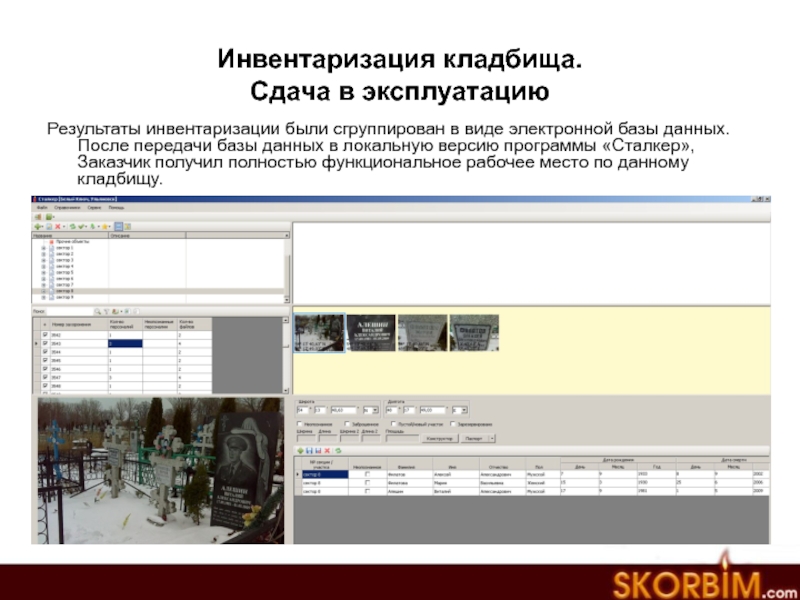Click the green refresh arrows icon in tree toolbar
Viewport: 800px width, 600px height.
point(72,227)
